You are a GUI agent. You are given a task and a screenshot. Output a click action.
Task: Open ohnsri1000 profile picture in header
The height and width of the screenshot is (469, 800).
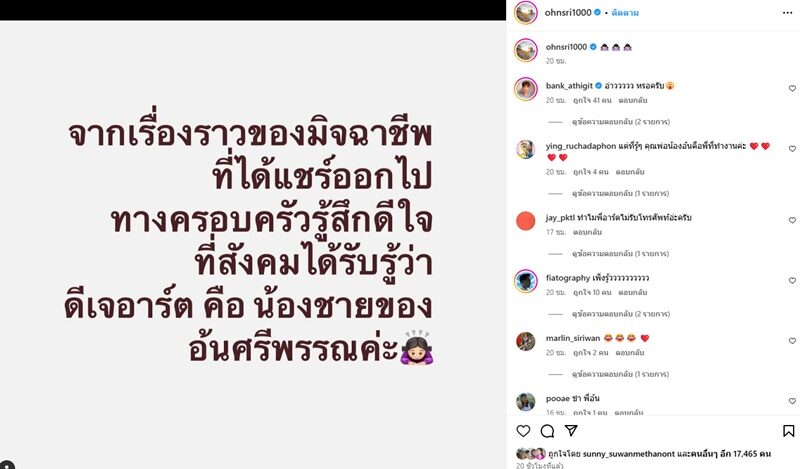click(x=526, y=13)
